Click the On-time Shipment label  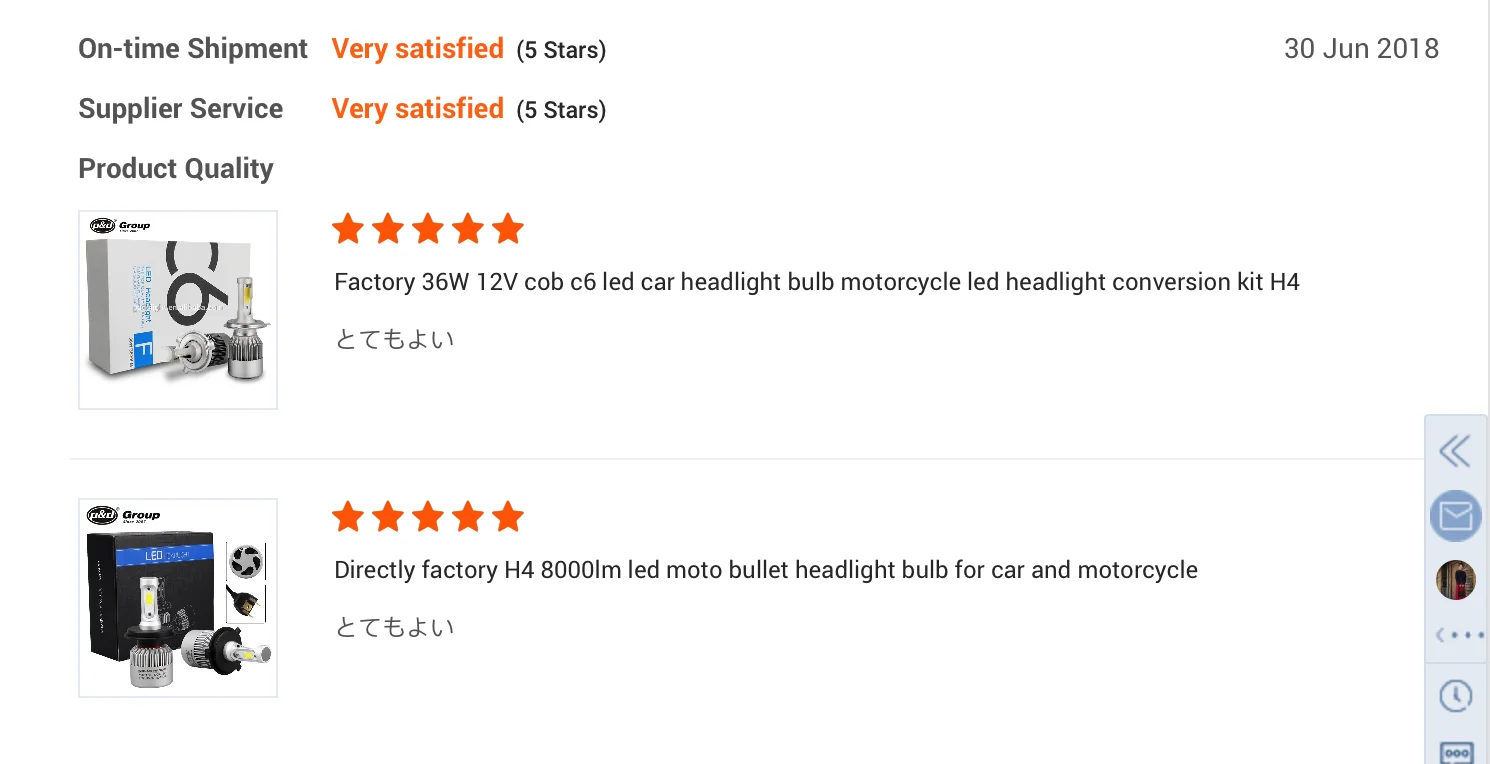pyautogui.click(x=193, y=49)
